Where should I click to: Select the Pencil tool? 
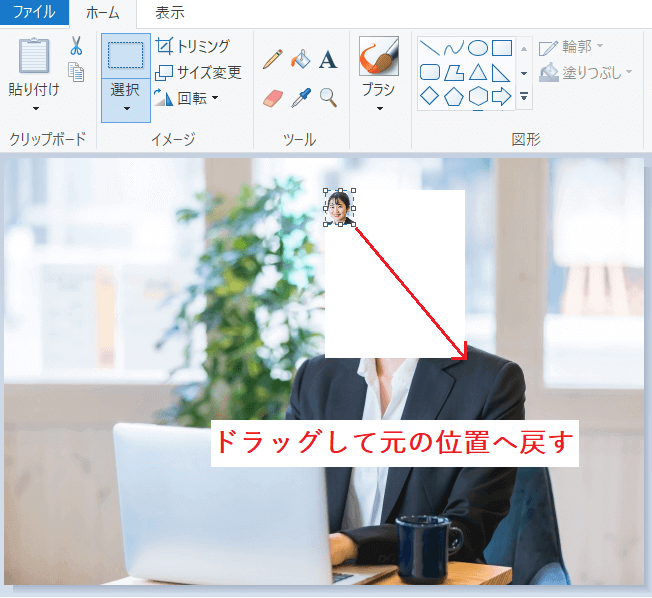273,59
